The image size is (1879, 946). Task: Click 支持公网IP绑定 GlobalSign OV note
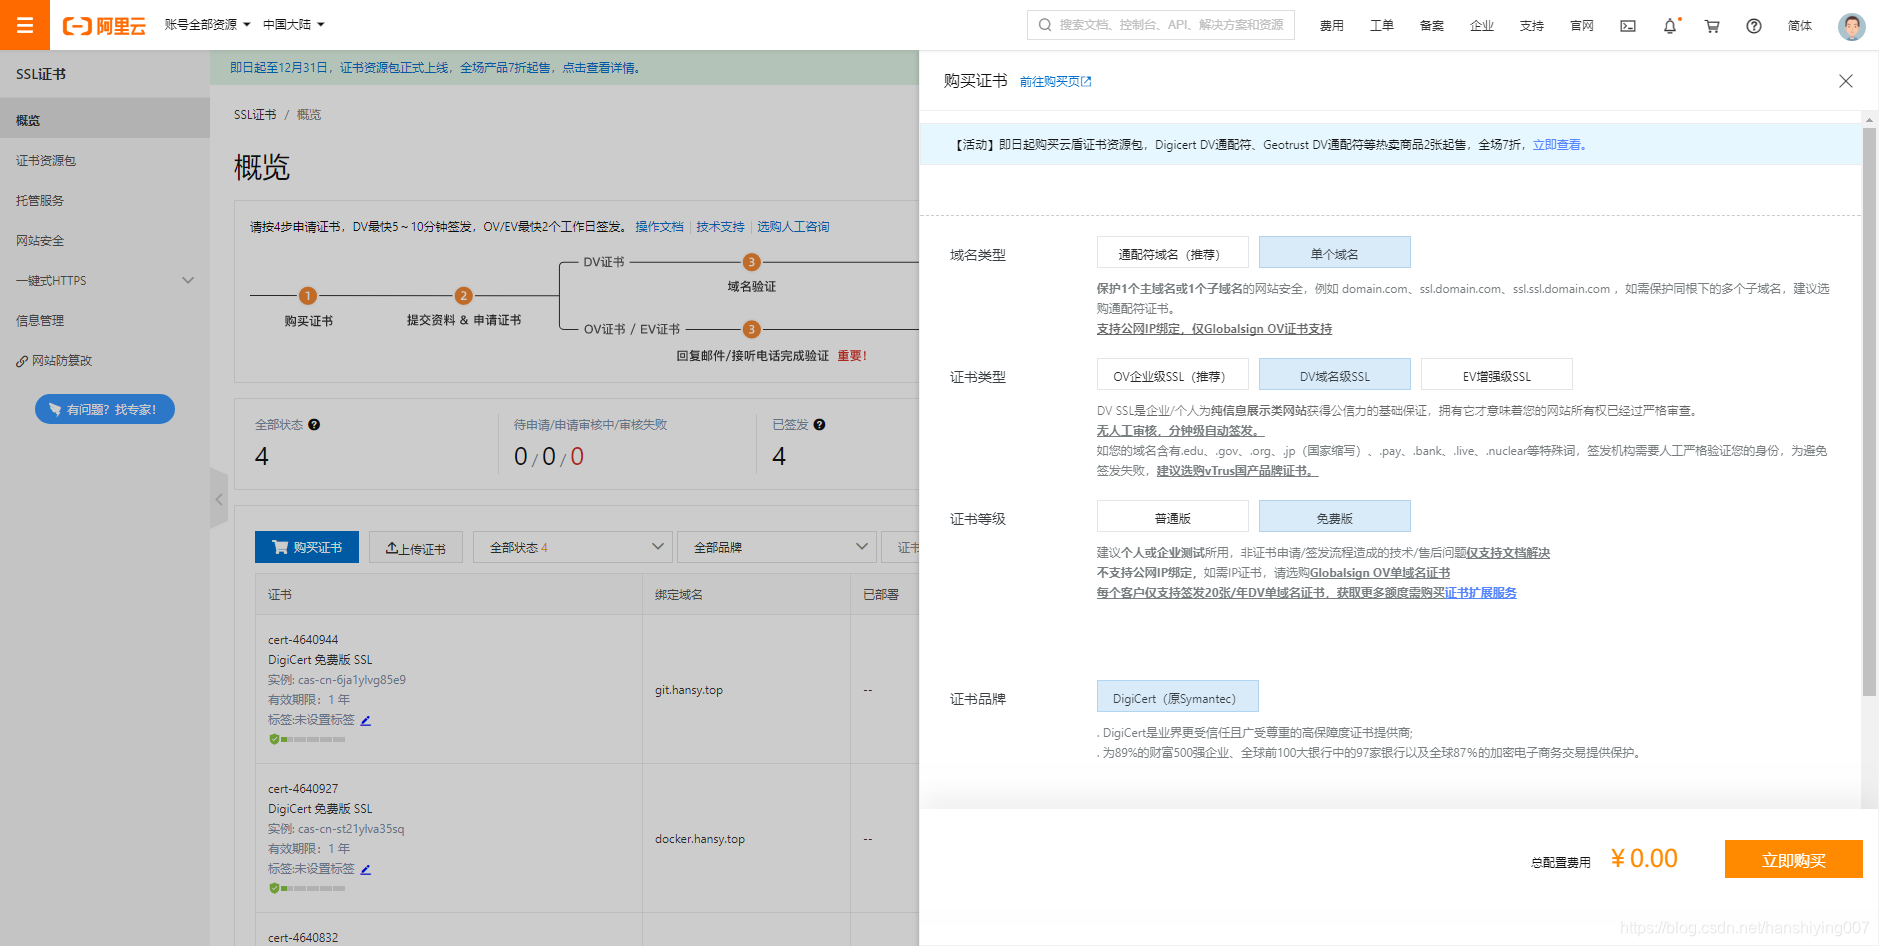pos(1214,329)
